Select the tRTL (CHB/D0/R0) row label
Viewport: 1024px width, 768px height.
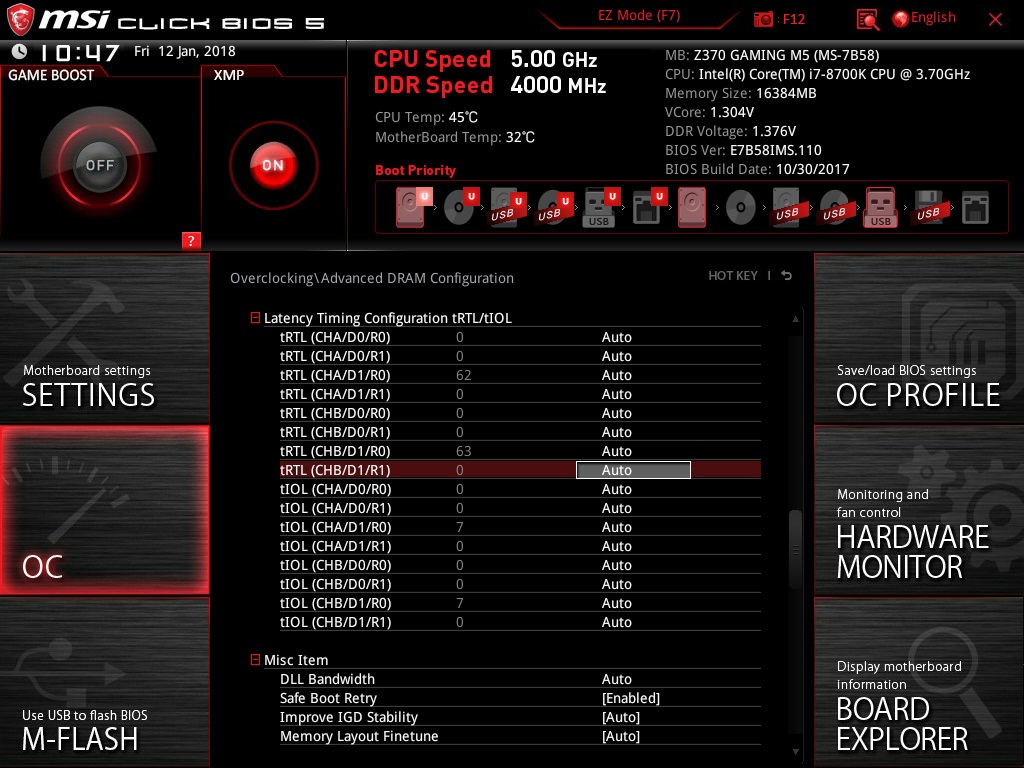tap(335, 413)
